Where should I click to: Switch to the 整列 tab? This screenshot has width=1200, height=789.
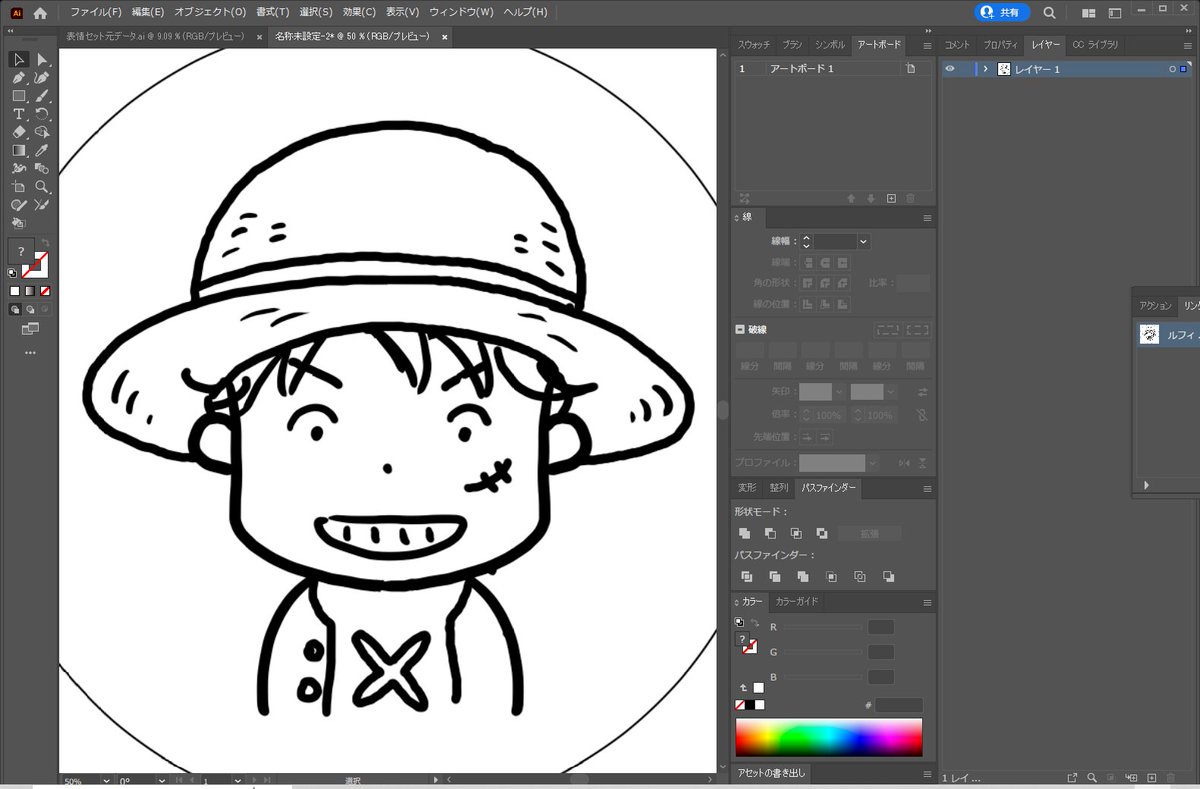tap(779, 488)
